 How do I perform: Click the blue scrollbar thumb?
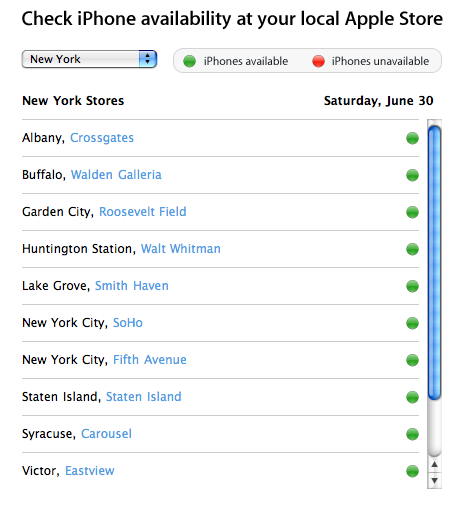coord(434,262)
